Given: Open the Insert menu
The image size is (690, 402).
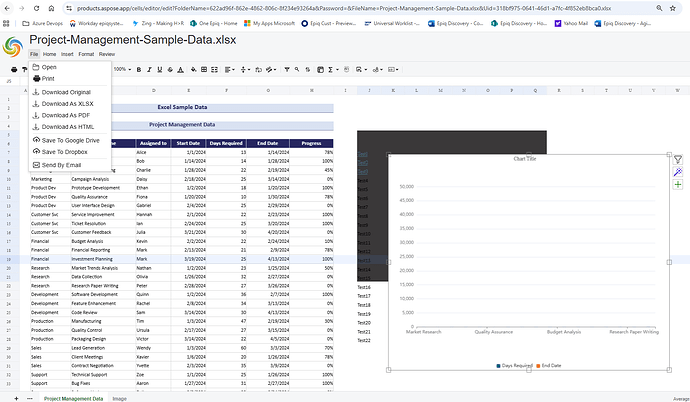Looking at the screenshot, I should click(66, 53).
